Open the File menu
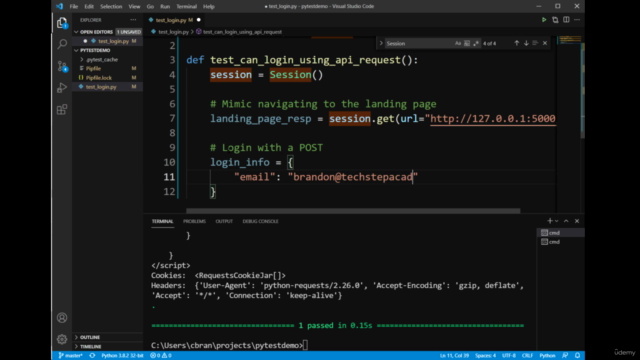 coord(73,7)
